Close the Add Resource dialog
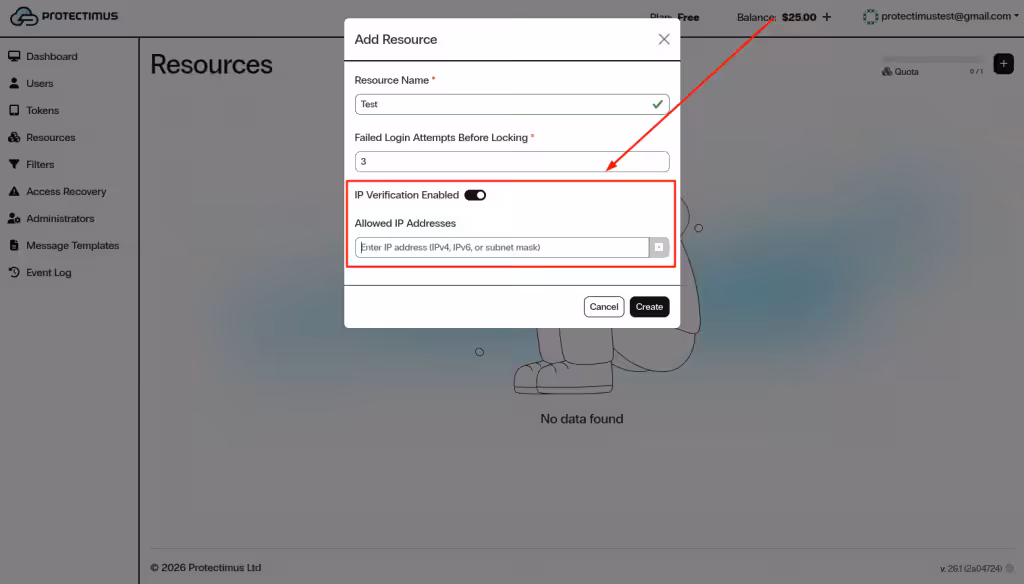Viewport: 1024px width, 584px height. (x=664, y=39)
